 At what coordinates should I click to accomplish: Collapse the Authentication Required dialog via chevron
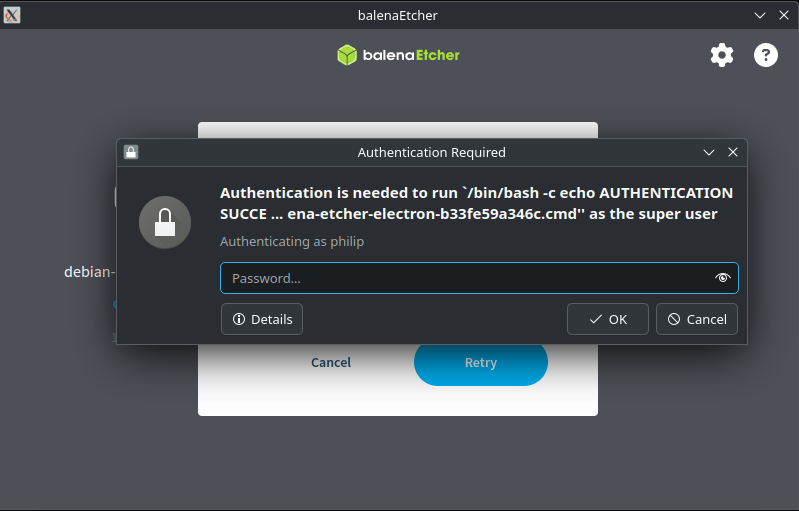coord(709,152)
